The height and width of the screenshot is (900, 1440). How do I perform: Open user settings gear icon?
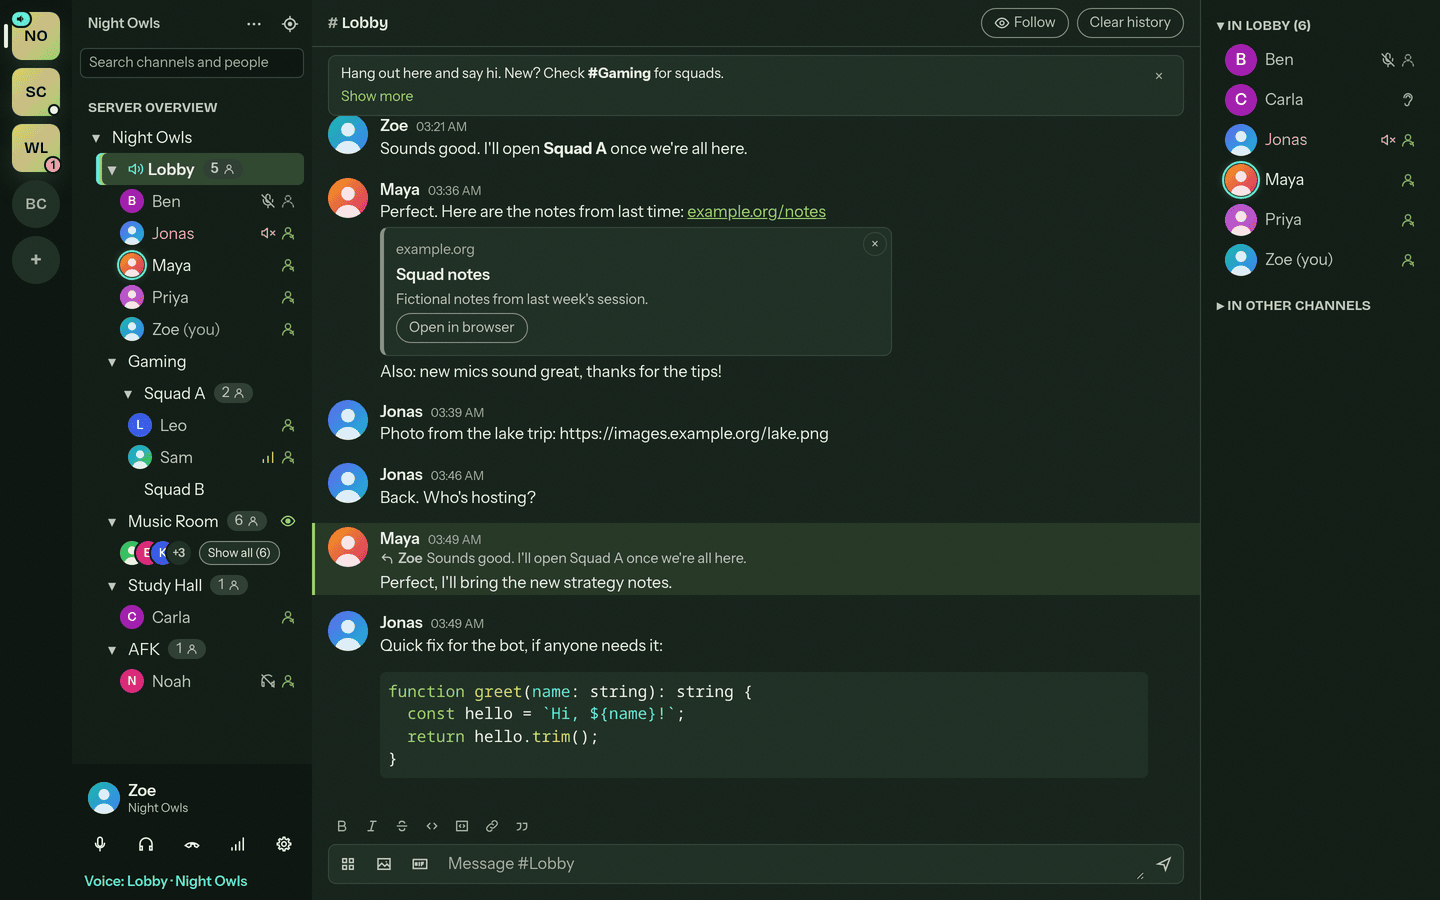click(284, 845)
